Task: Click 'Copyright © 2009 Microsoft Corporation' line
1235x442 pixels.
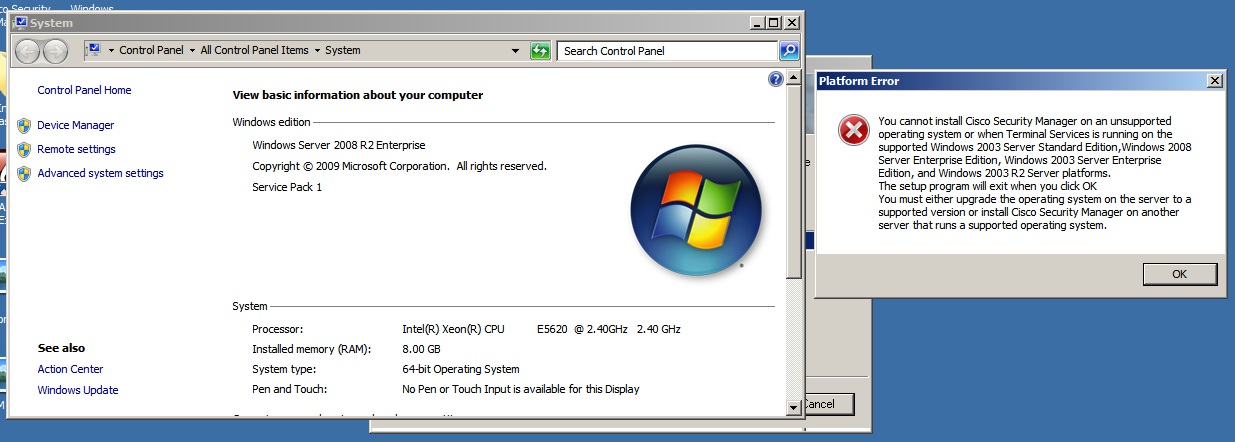Action: [399, 166]
